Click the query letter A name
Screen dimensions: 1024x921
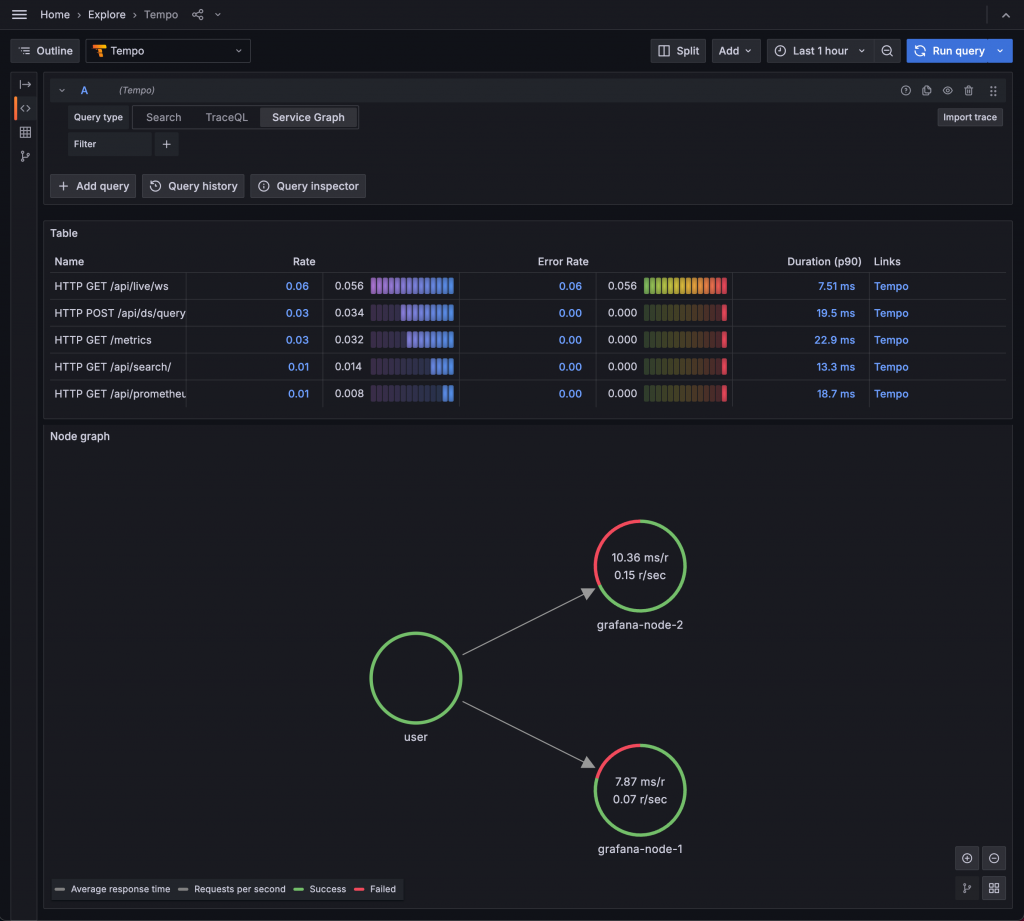(x=84, y=91)
